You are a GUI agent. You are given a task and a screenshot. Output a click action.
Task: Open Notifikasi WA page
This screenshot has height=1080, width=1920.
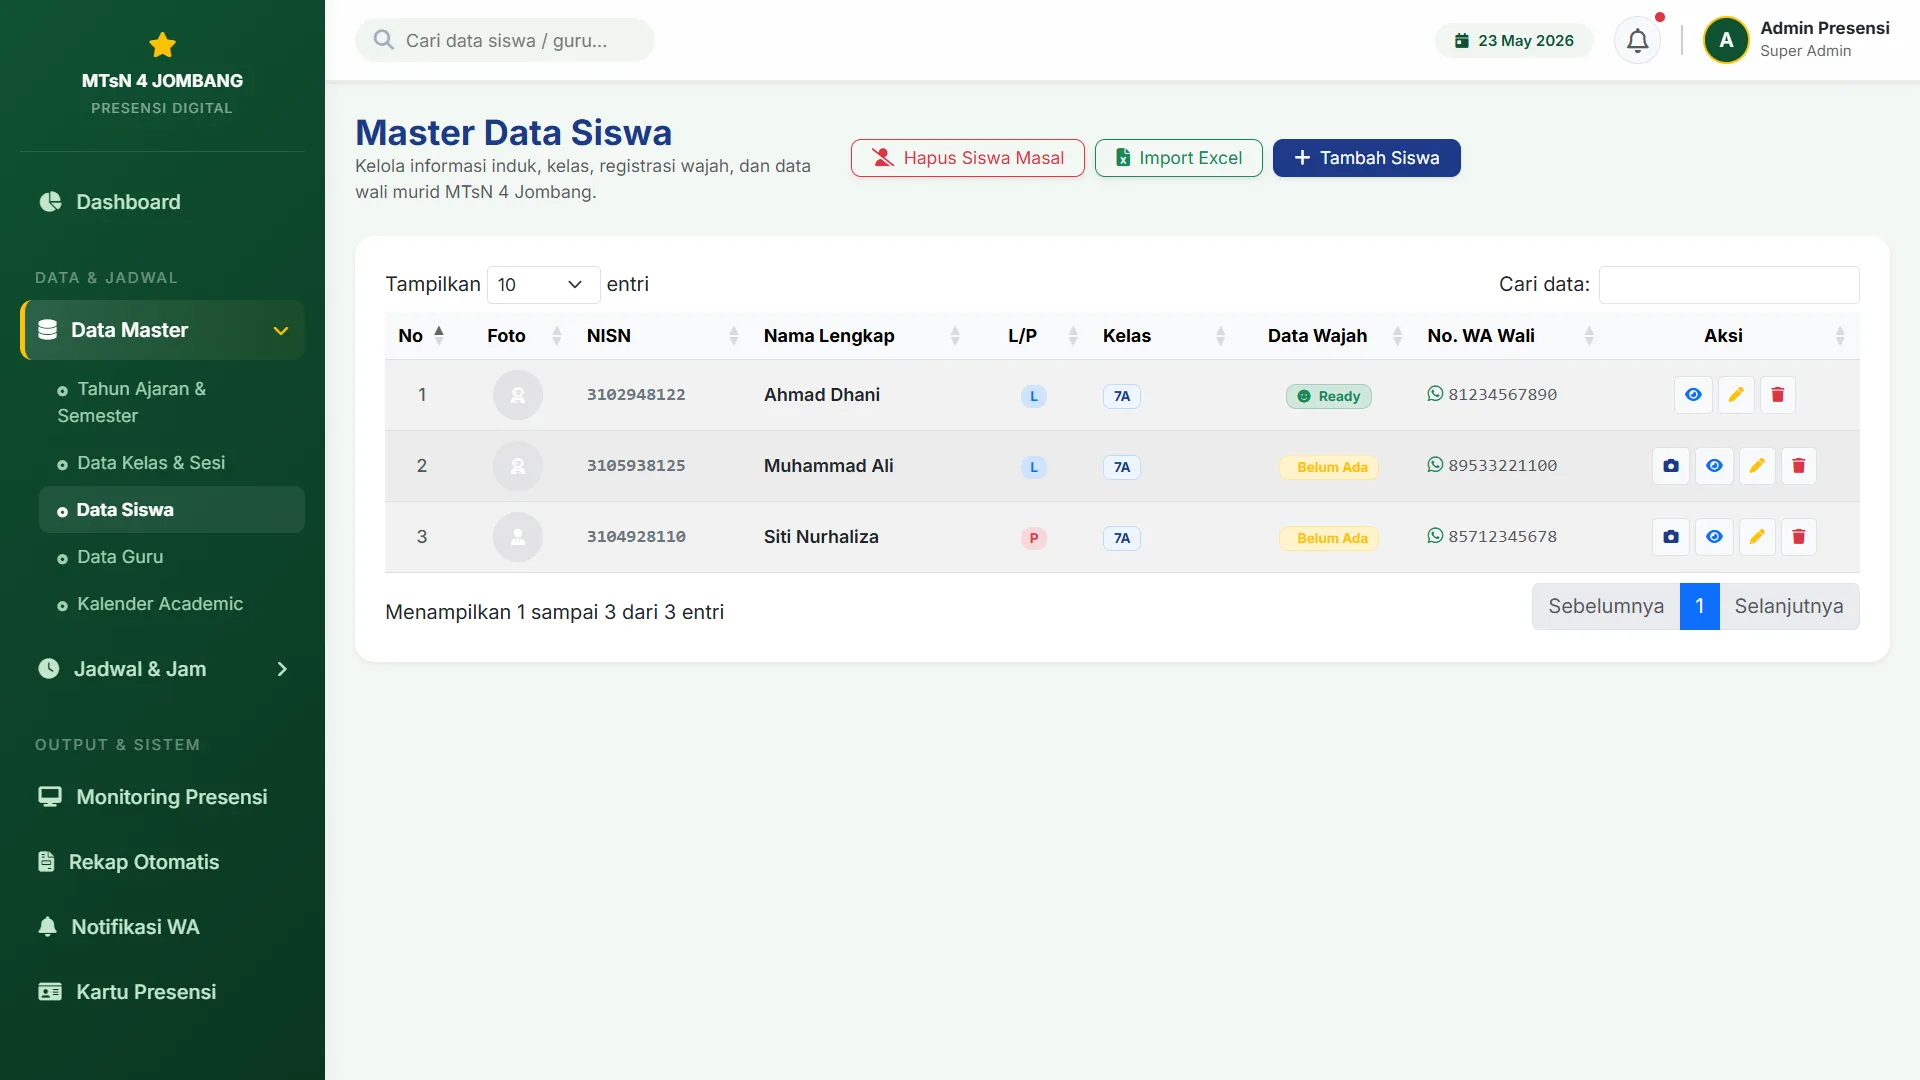tap(162, 927)
